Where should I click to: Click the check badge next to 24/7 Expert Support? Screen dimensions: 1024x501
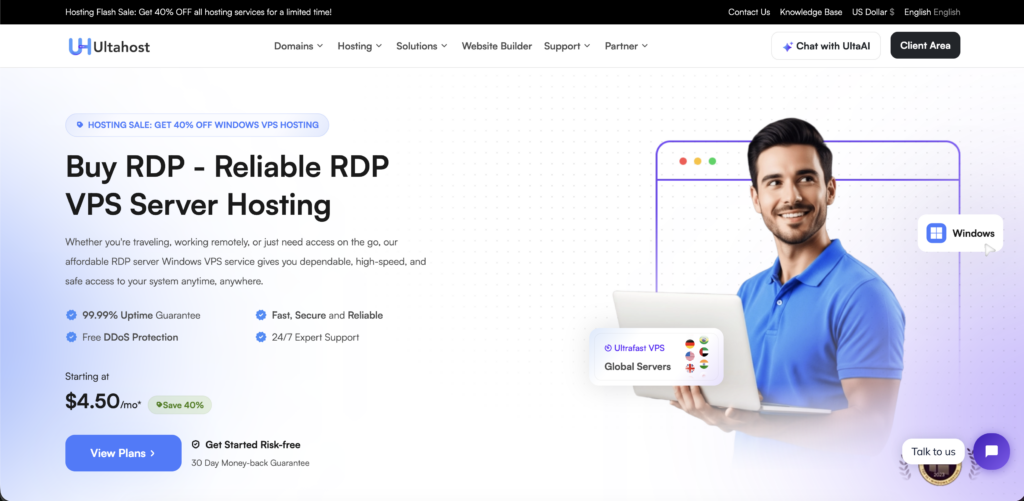pos(261,337)
